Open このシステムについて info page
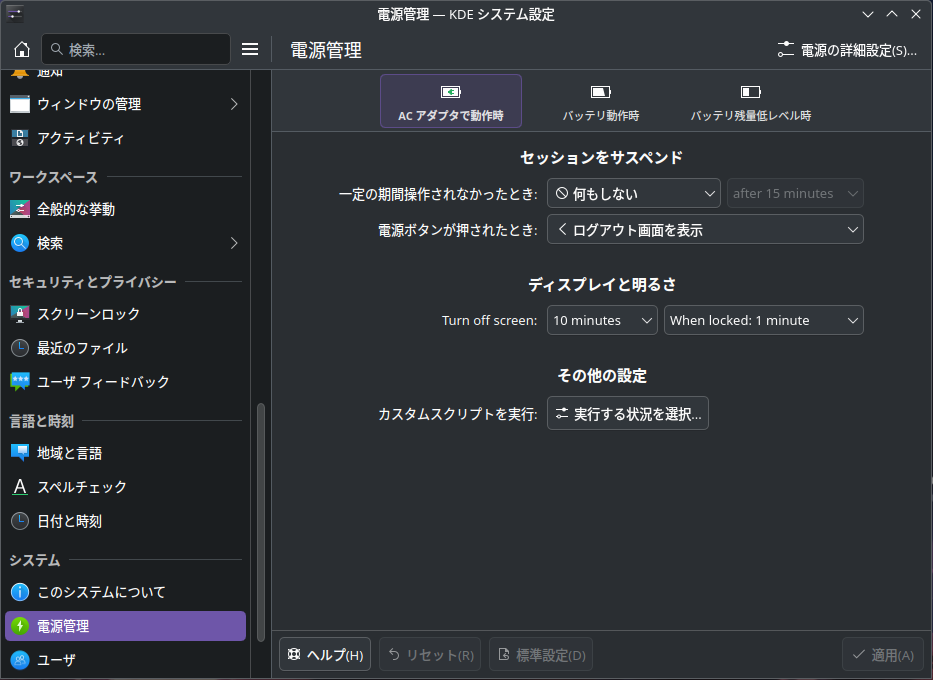933x680 pixels. 126,592
